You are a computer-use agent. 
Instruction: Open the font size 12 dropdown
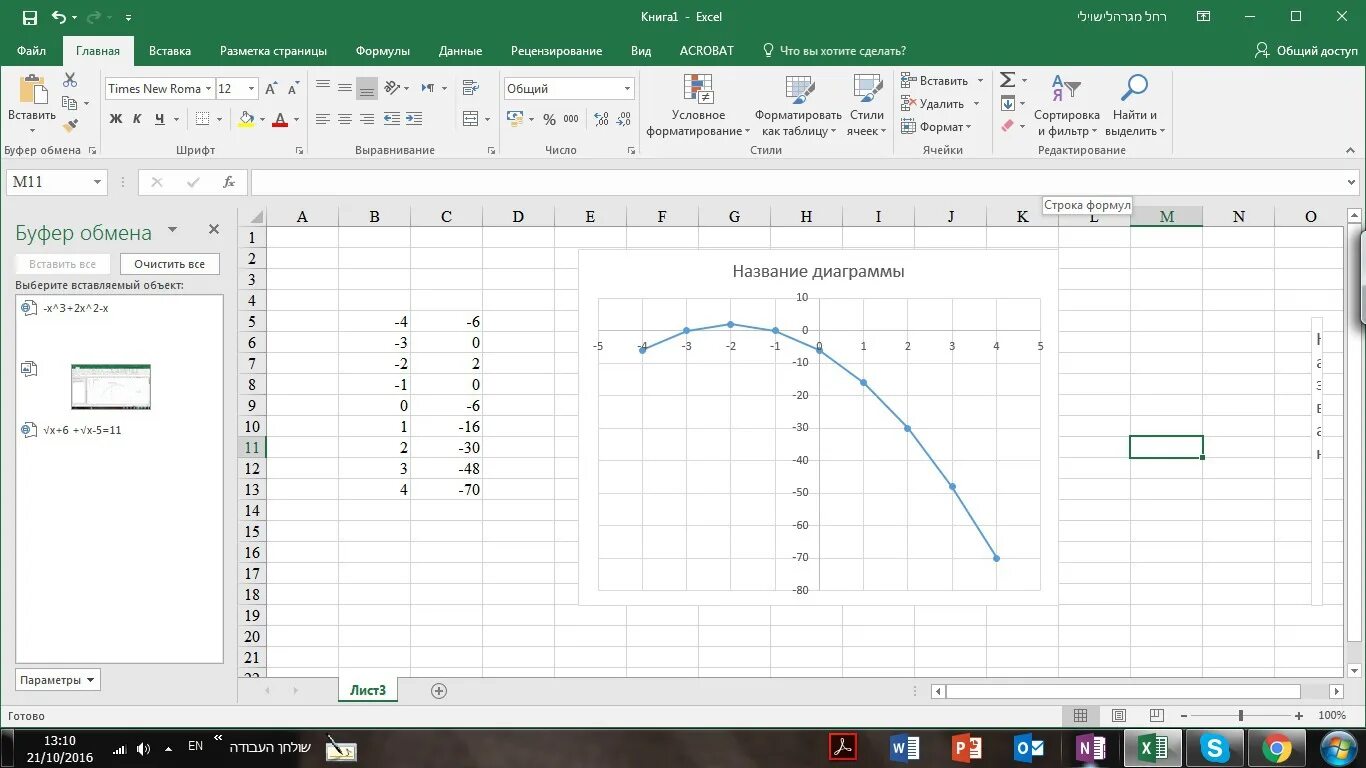251,89
